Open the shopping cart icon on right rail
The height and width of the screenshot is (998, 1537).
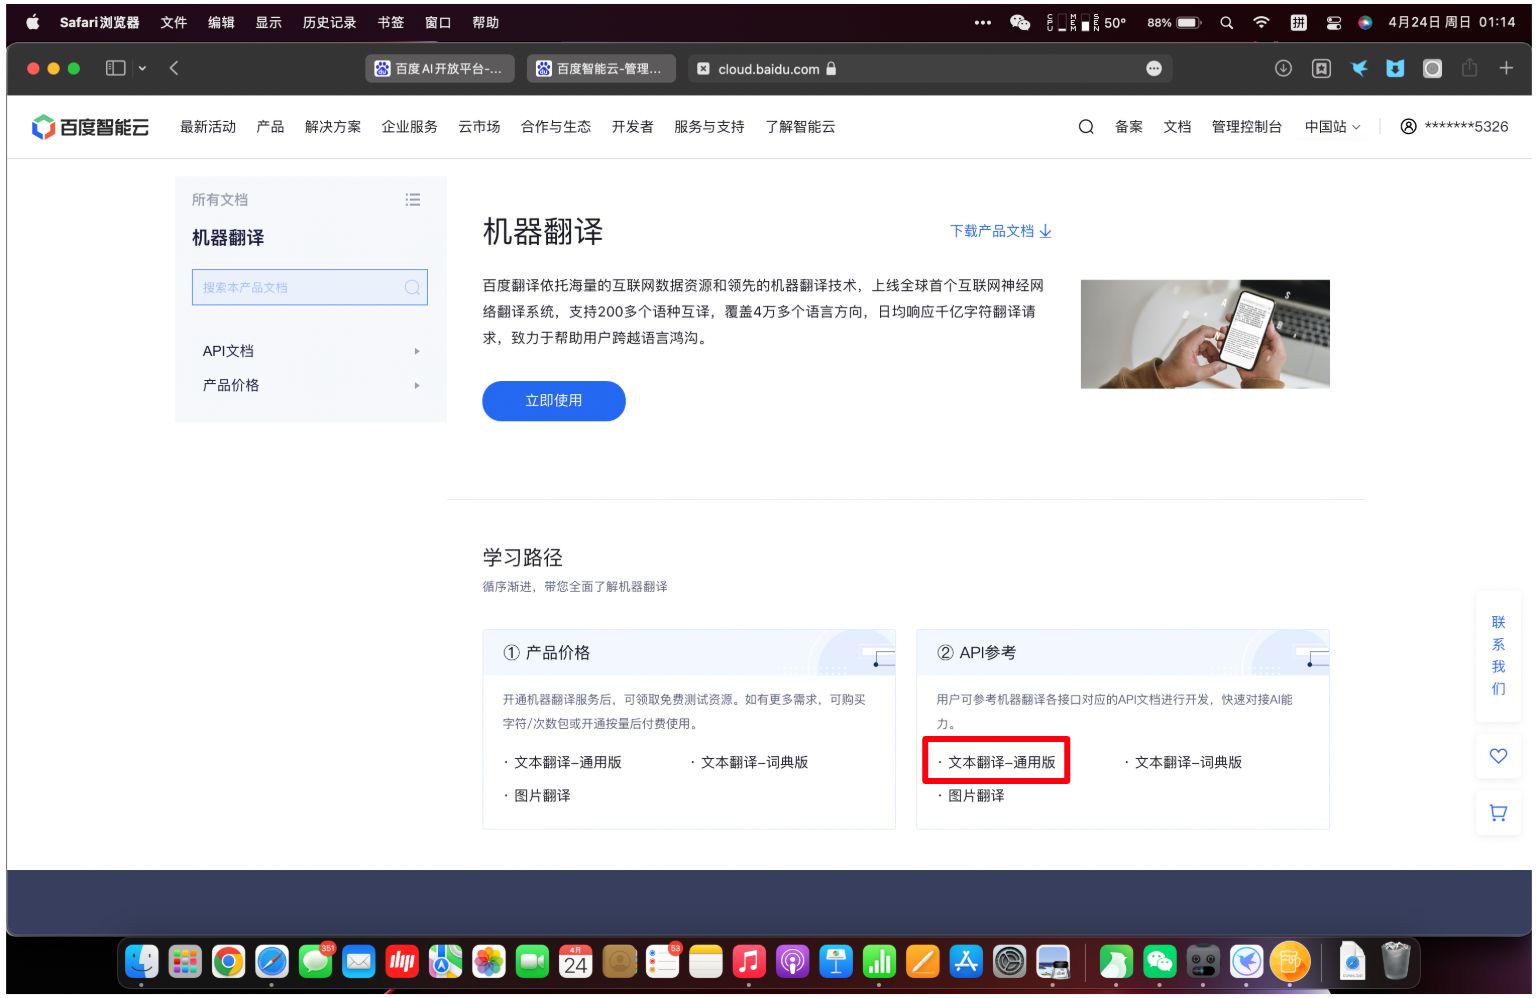(1498, 813)
